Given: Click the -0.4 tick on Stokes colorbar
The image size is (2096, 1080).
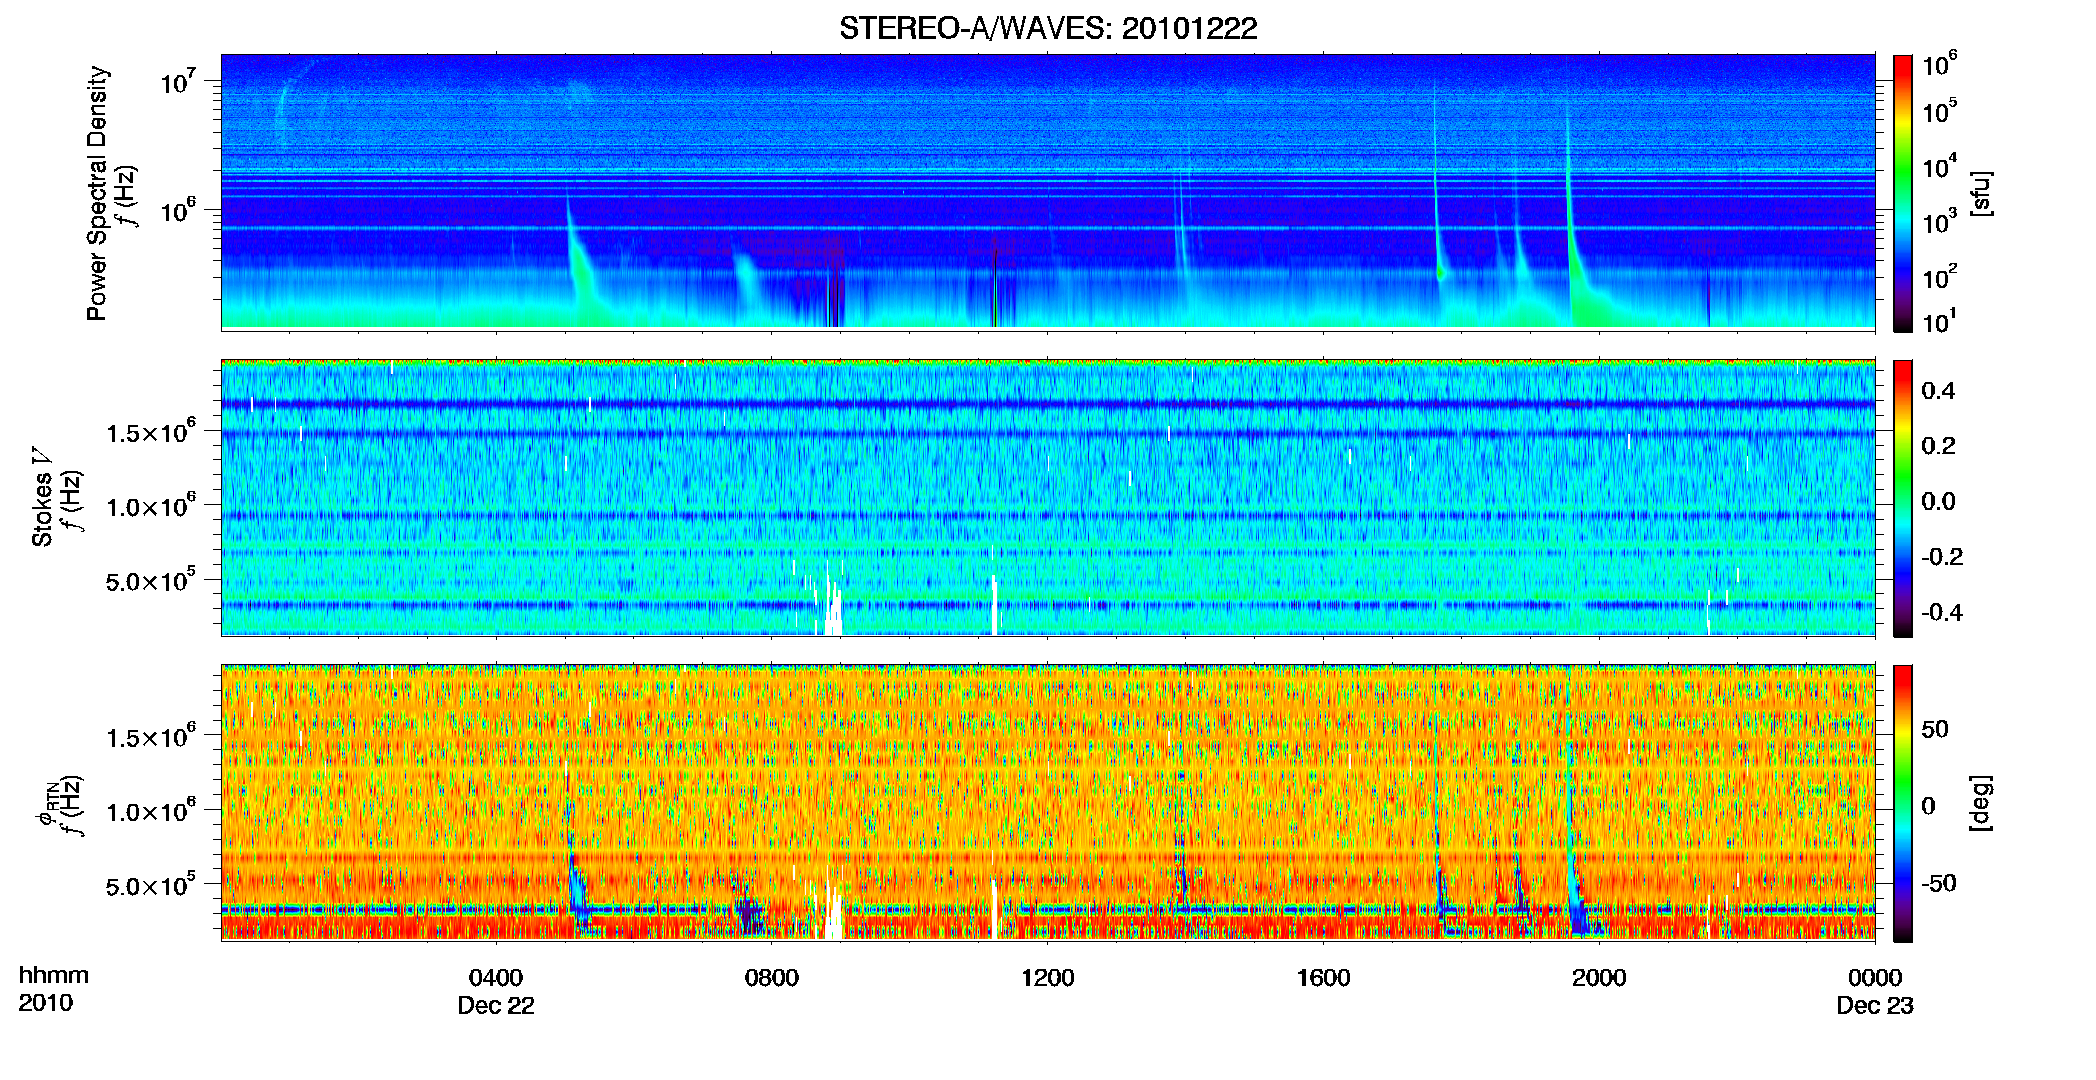Looking at the screenshot, I should click(1942, 612).
